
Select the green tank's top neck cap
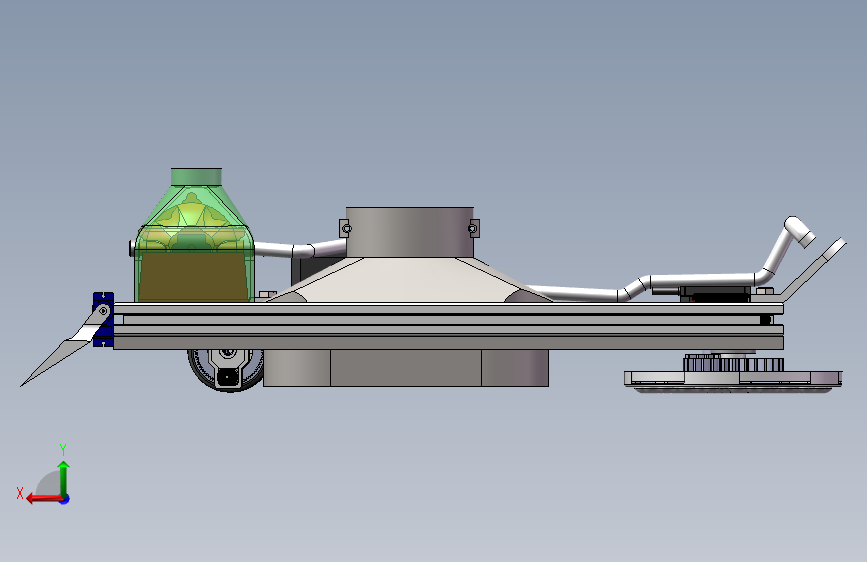[196, 176]
